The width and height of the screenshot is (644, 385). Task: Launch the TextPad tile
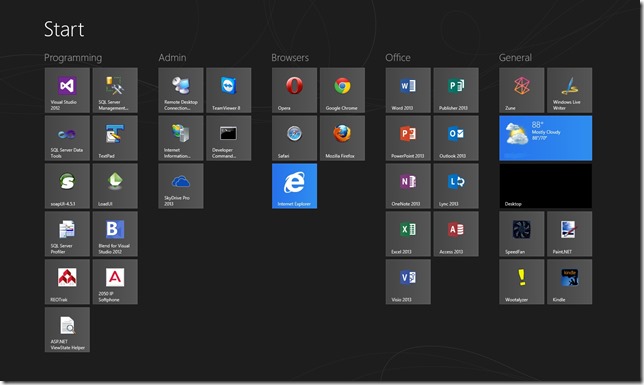click(115, 138)
